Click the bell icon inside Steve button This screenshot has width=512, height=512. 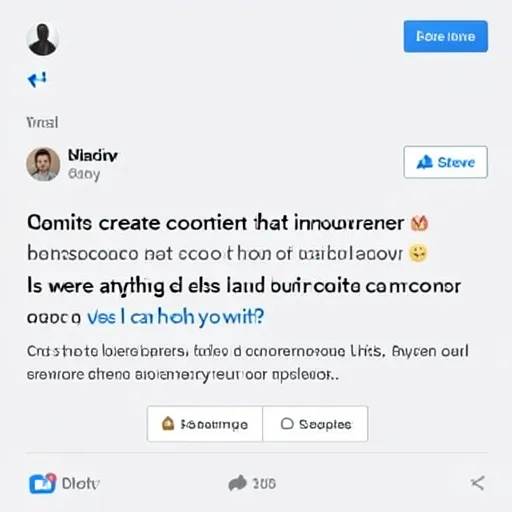click(425, 162)
